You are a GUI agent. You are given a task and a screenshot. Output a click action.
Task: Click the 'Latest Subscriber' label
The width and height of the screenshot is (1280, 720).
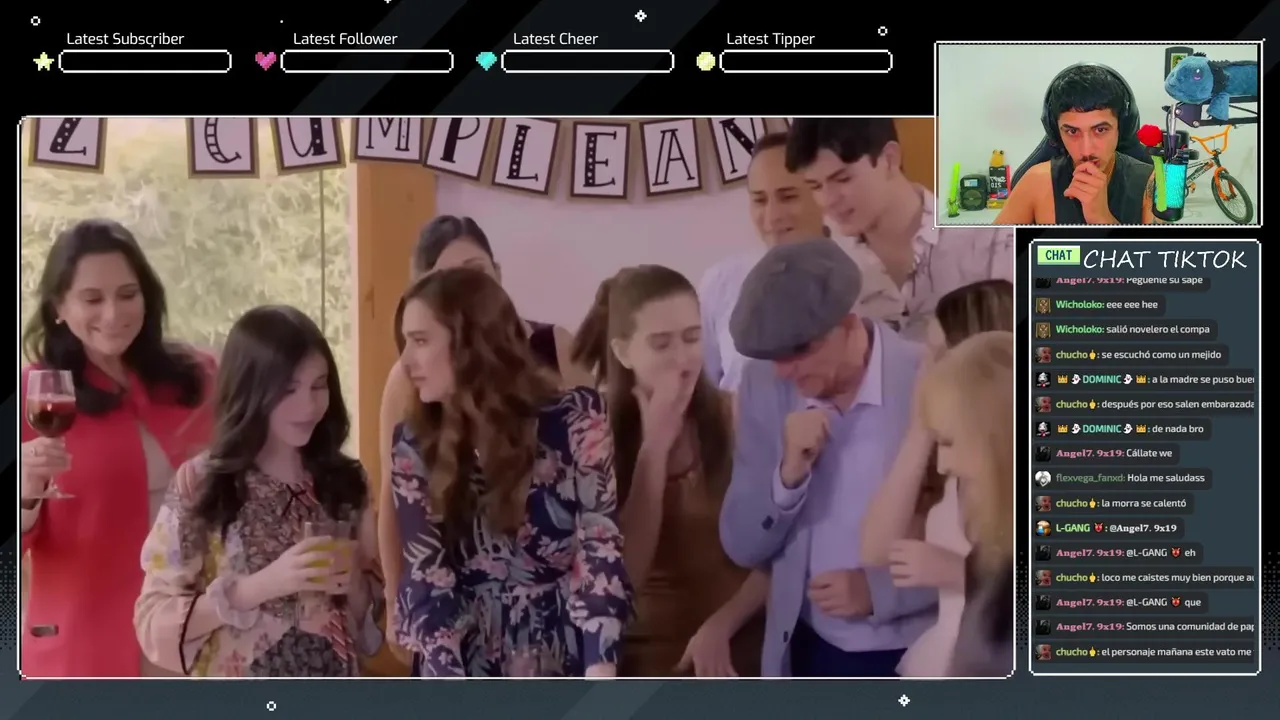[x=125, y=39]
